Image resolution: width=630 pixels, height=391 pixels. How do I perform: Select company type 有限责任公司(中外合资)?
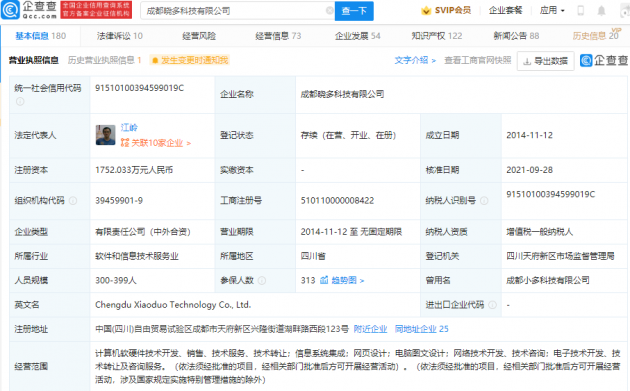[x=143, y=232]
